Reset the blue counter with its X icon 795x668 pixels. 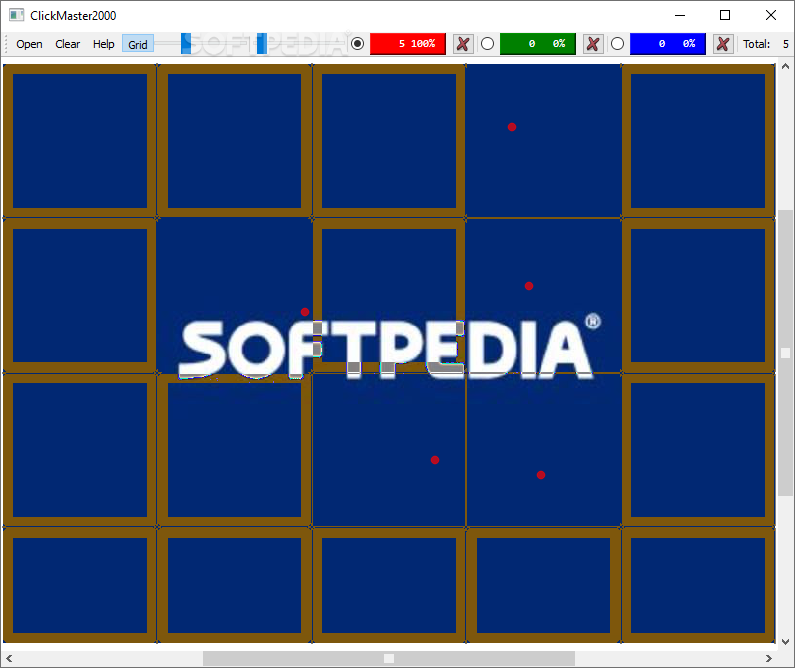tap(723, 44)
